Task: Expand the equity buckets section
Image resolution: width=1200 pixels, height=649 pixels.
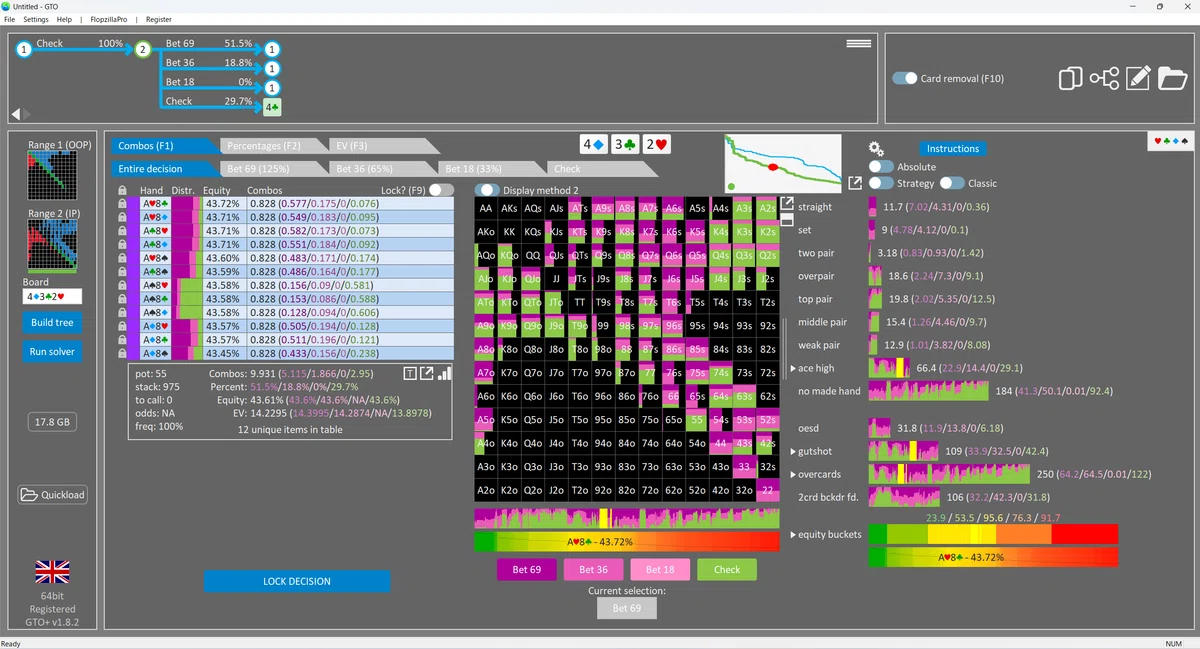Action: (x=793, y=535)
